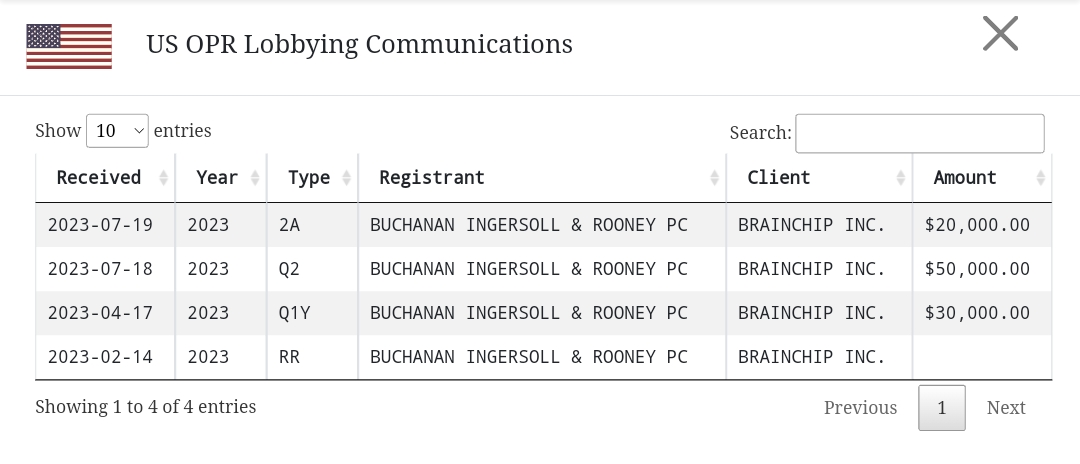Click the US flag icon
This screenshot has height=464, width=1080.
coord(69,46)
